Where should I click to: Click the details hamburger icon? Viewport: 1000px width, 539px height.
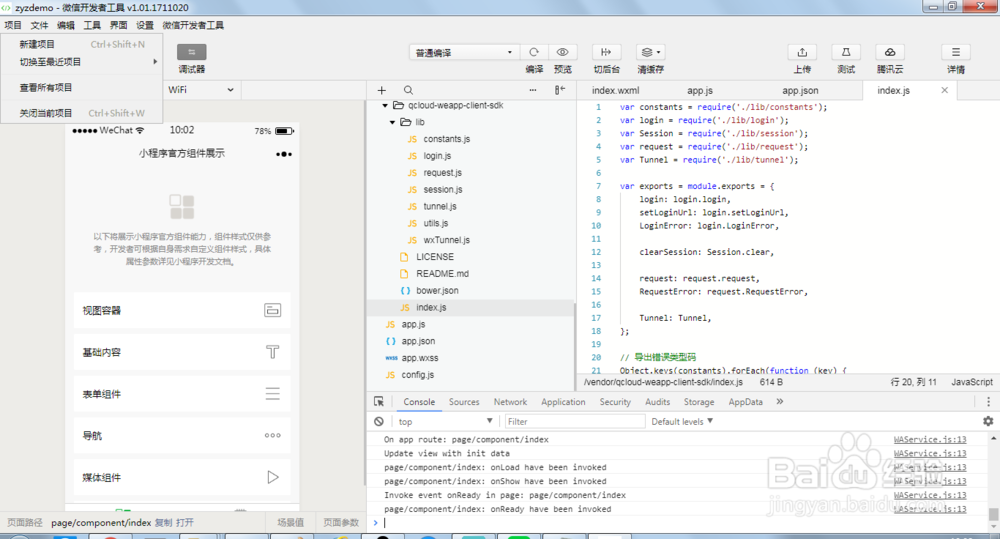[955, 52]
